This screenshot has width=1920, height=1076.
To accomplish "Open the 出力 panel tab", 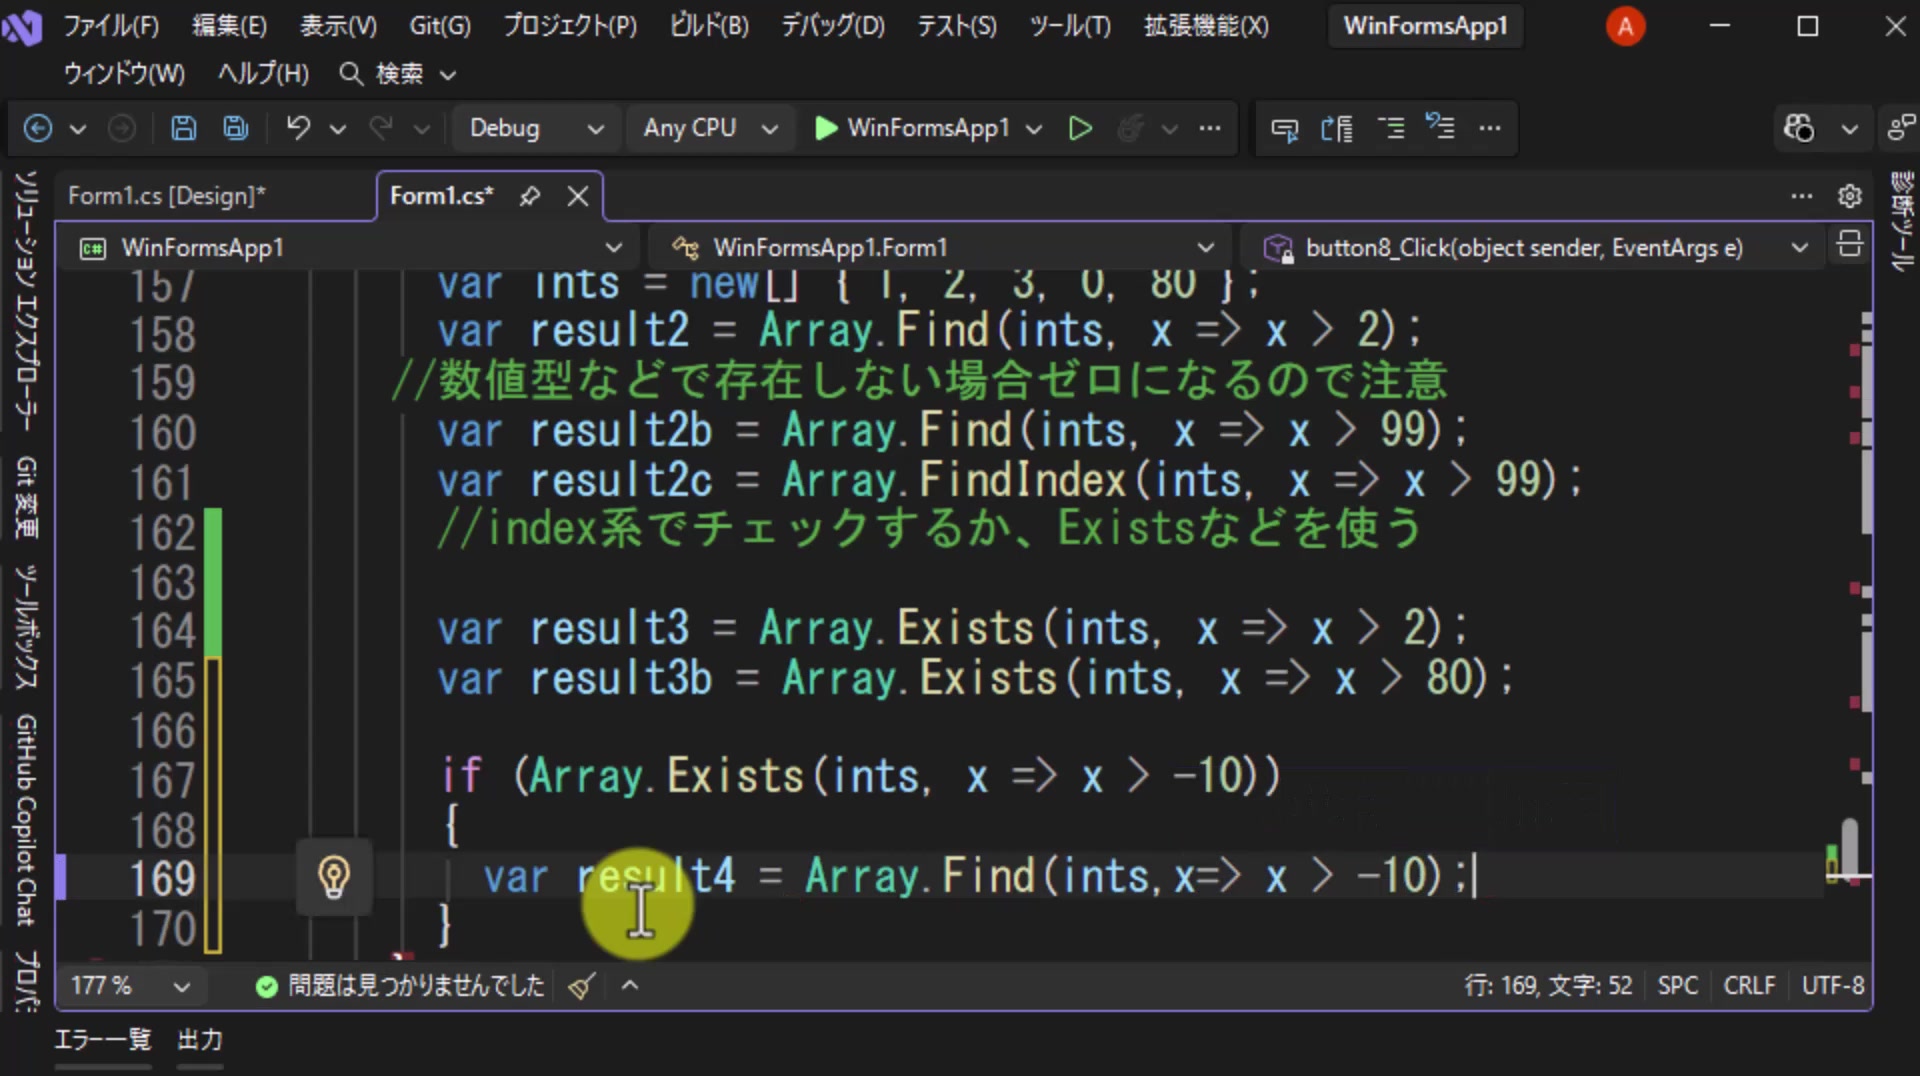I will pos(200,1040).
